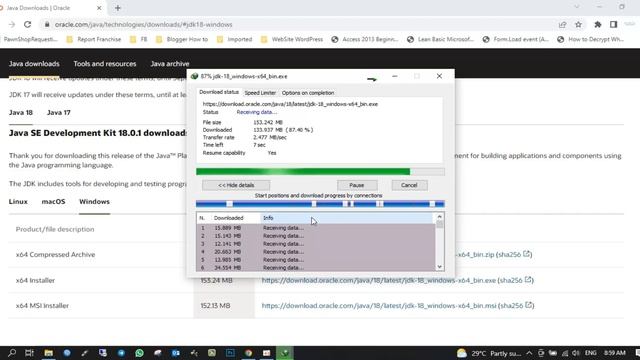Close the download dialog window

point(439,76)
